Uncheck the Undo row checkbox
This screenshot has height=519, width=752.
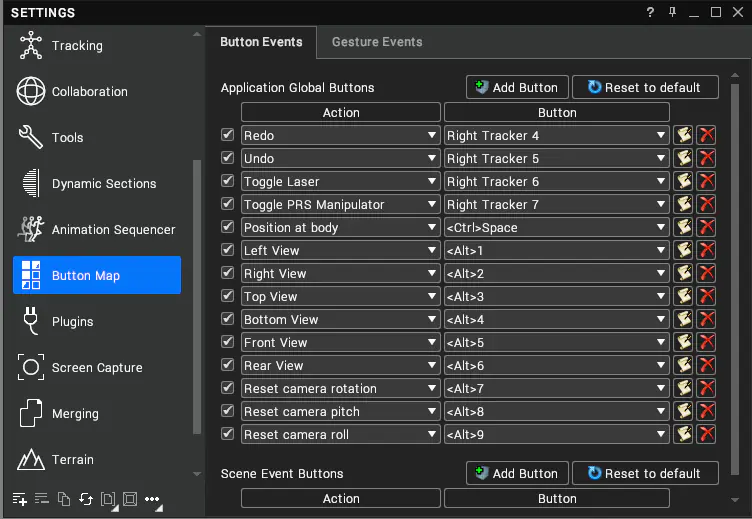(227, 158)
